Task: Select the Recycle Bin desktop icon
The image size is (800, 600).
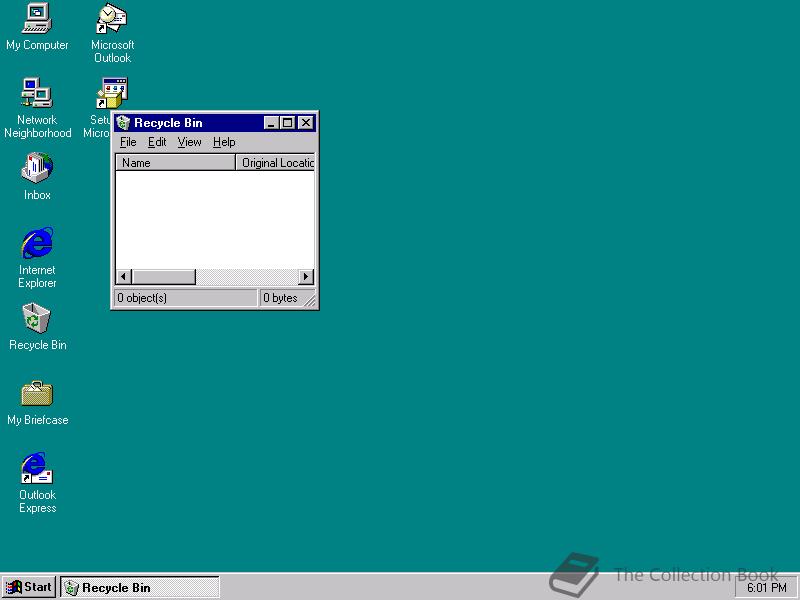Action: tap(37, 327)
